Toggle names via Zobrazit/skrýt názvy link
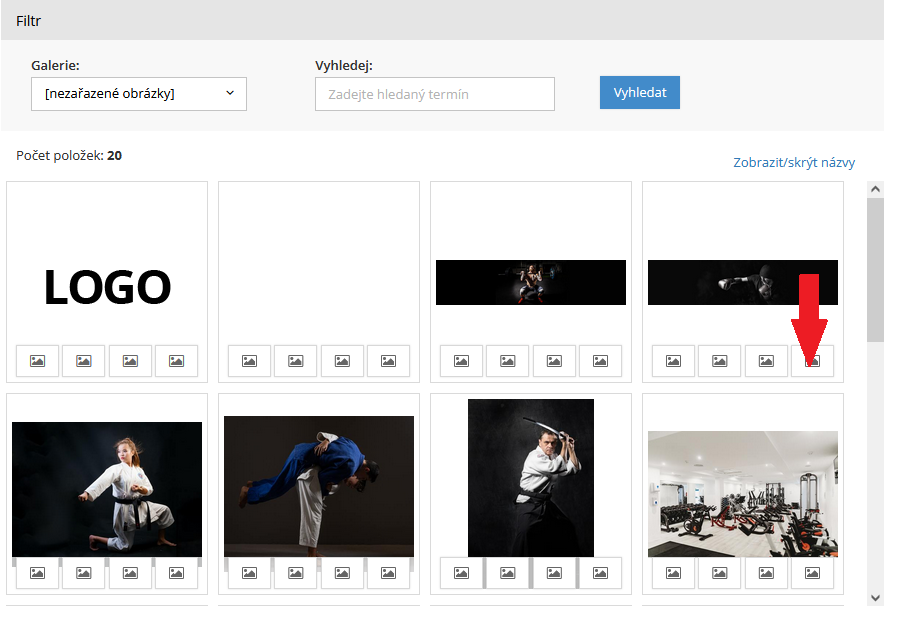This screenshot has height=628, width=898. [794, 163]
